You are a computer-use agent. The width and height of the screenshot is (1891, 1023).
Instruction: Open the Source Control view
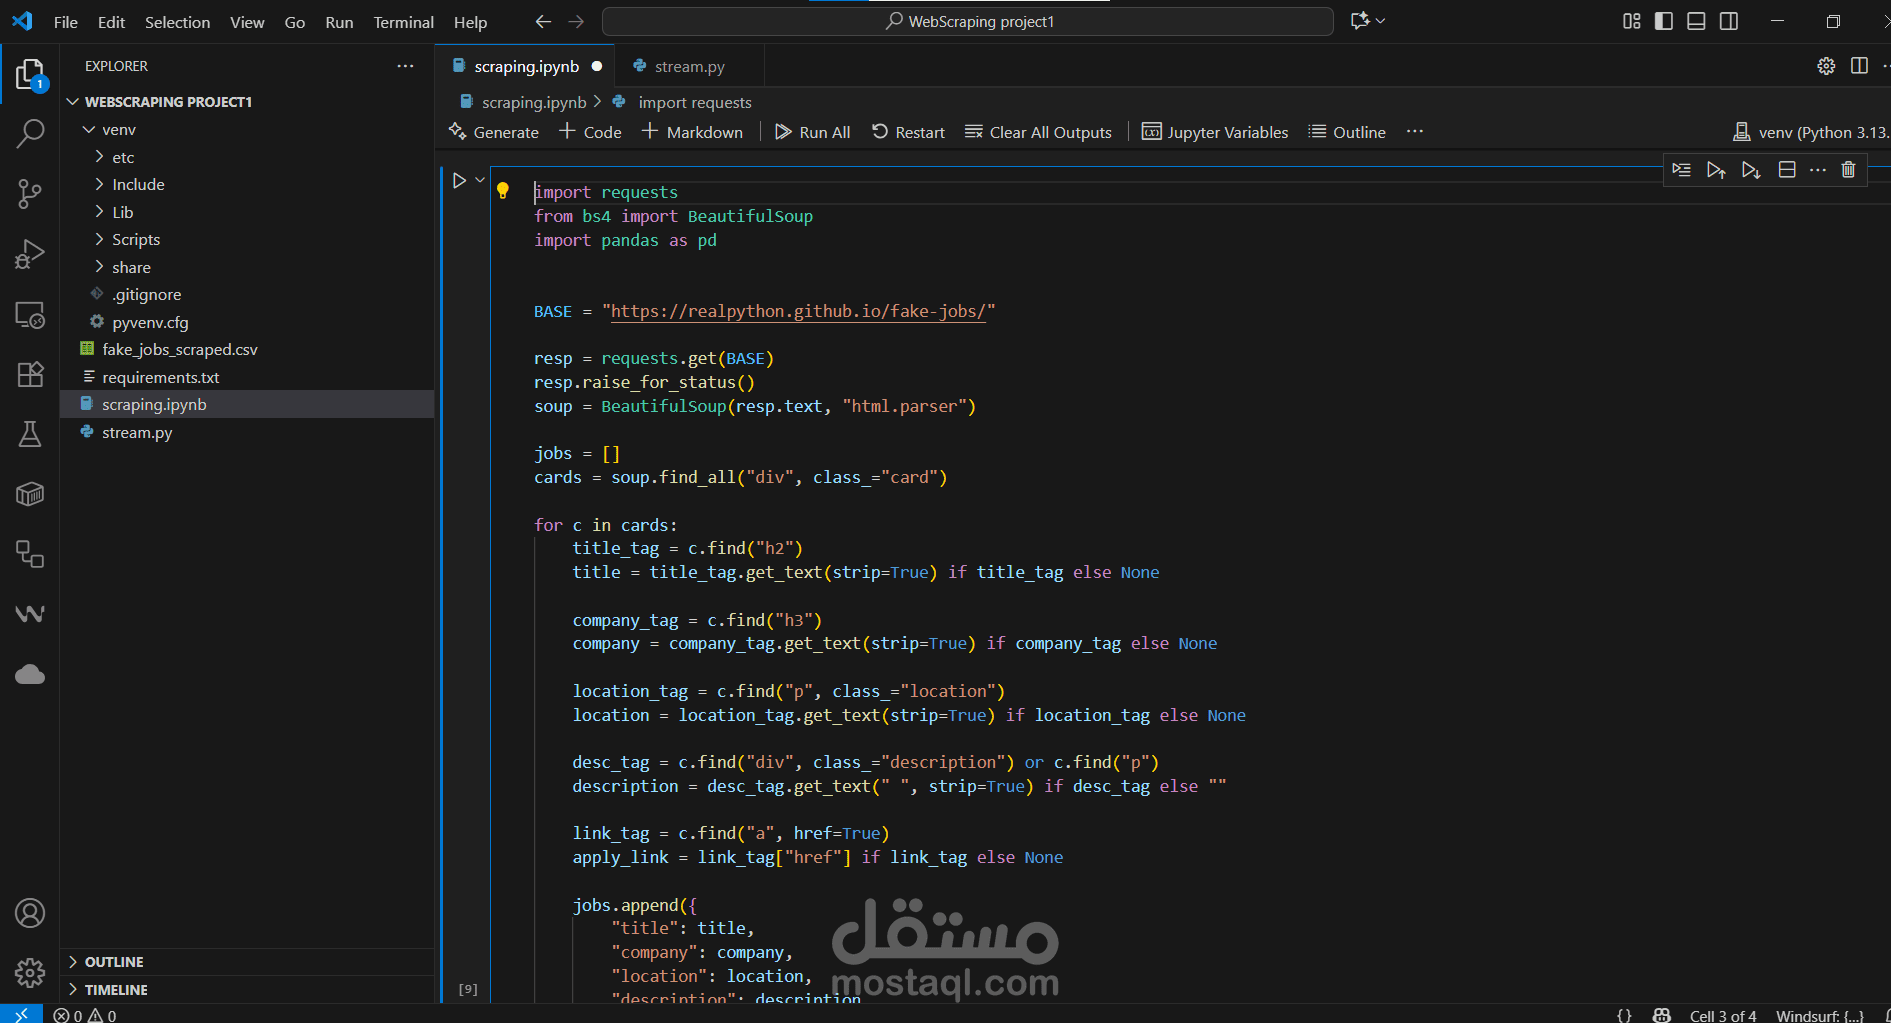click(x=30, y=194)
